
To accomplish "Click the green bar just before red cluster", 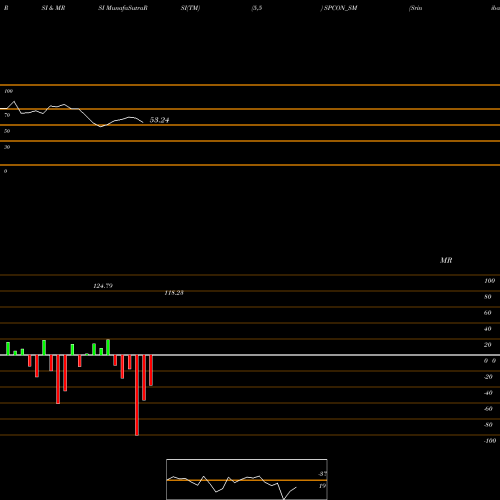I will tap(108, 347).
